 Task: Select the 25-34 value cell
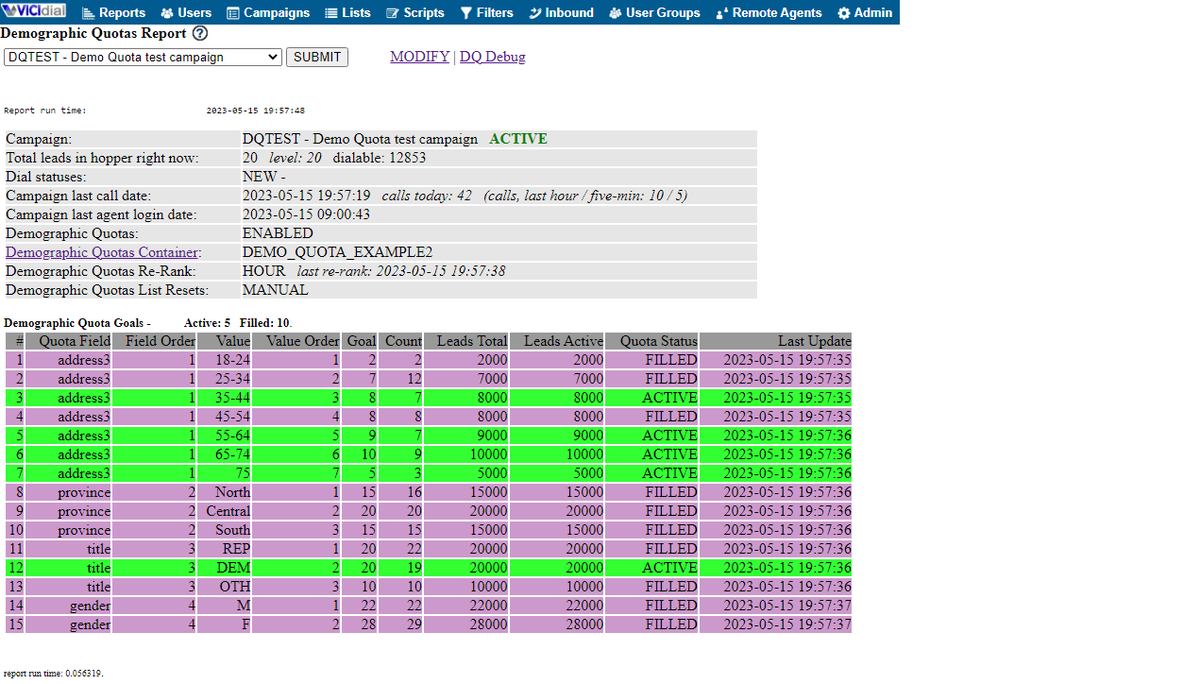[224, 379]
